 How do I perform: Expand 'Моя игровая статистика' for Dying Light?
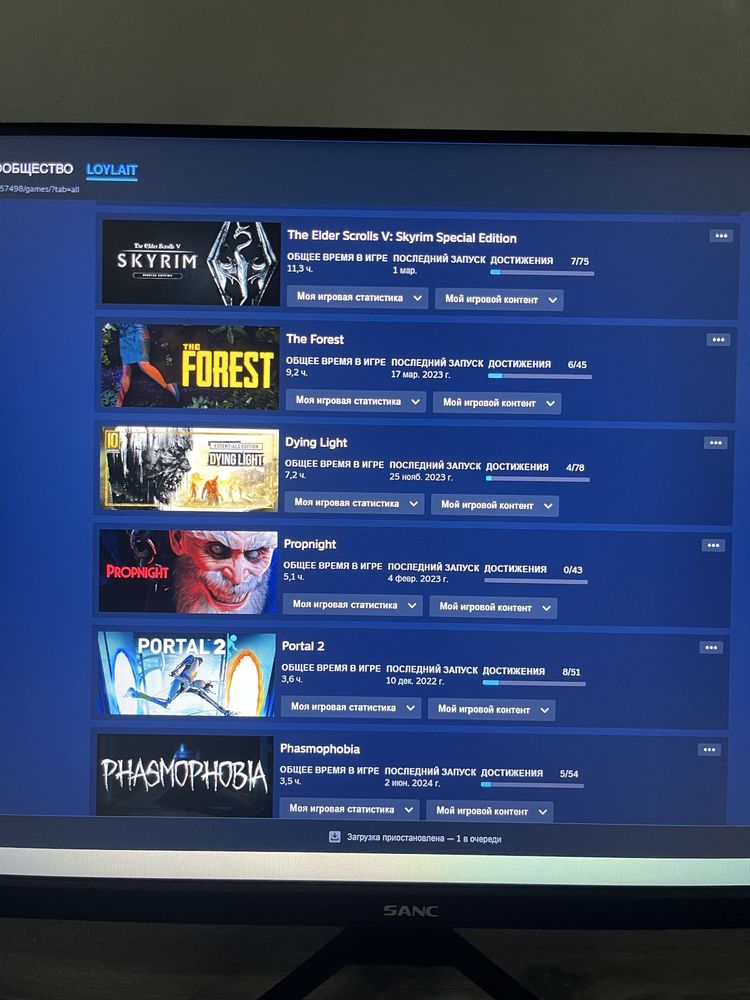[x=354, y=503]
